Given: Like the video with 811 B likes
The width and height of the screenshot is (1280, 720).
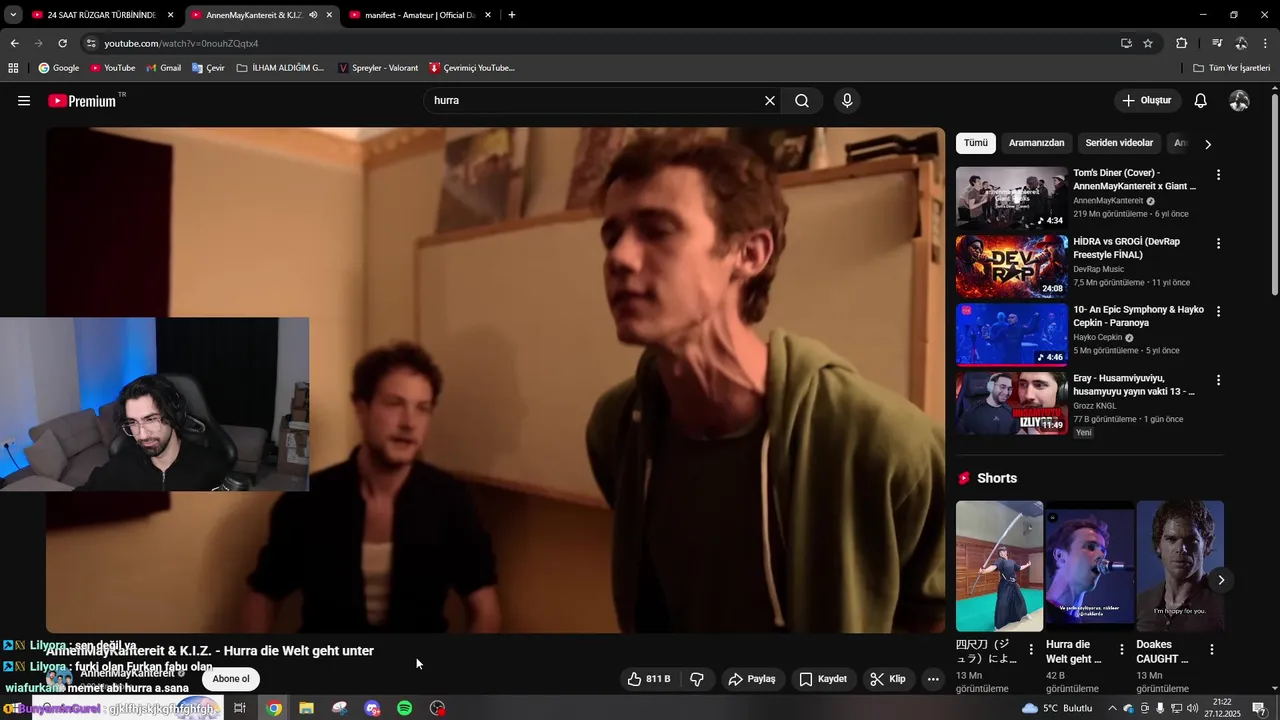Looking at the screenshot, I should [x=649, y=679].
